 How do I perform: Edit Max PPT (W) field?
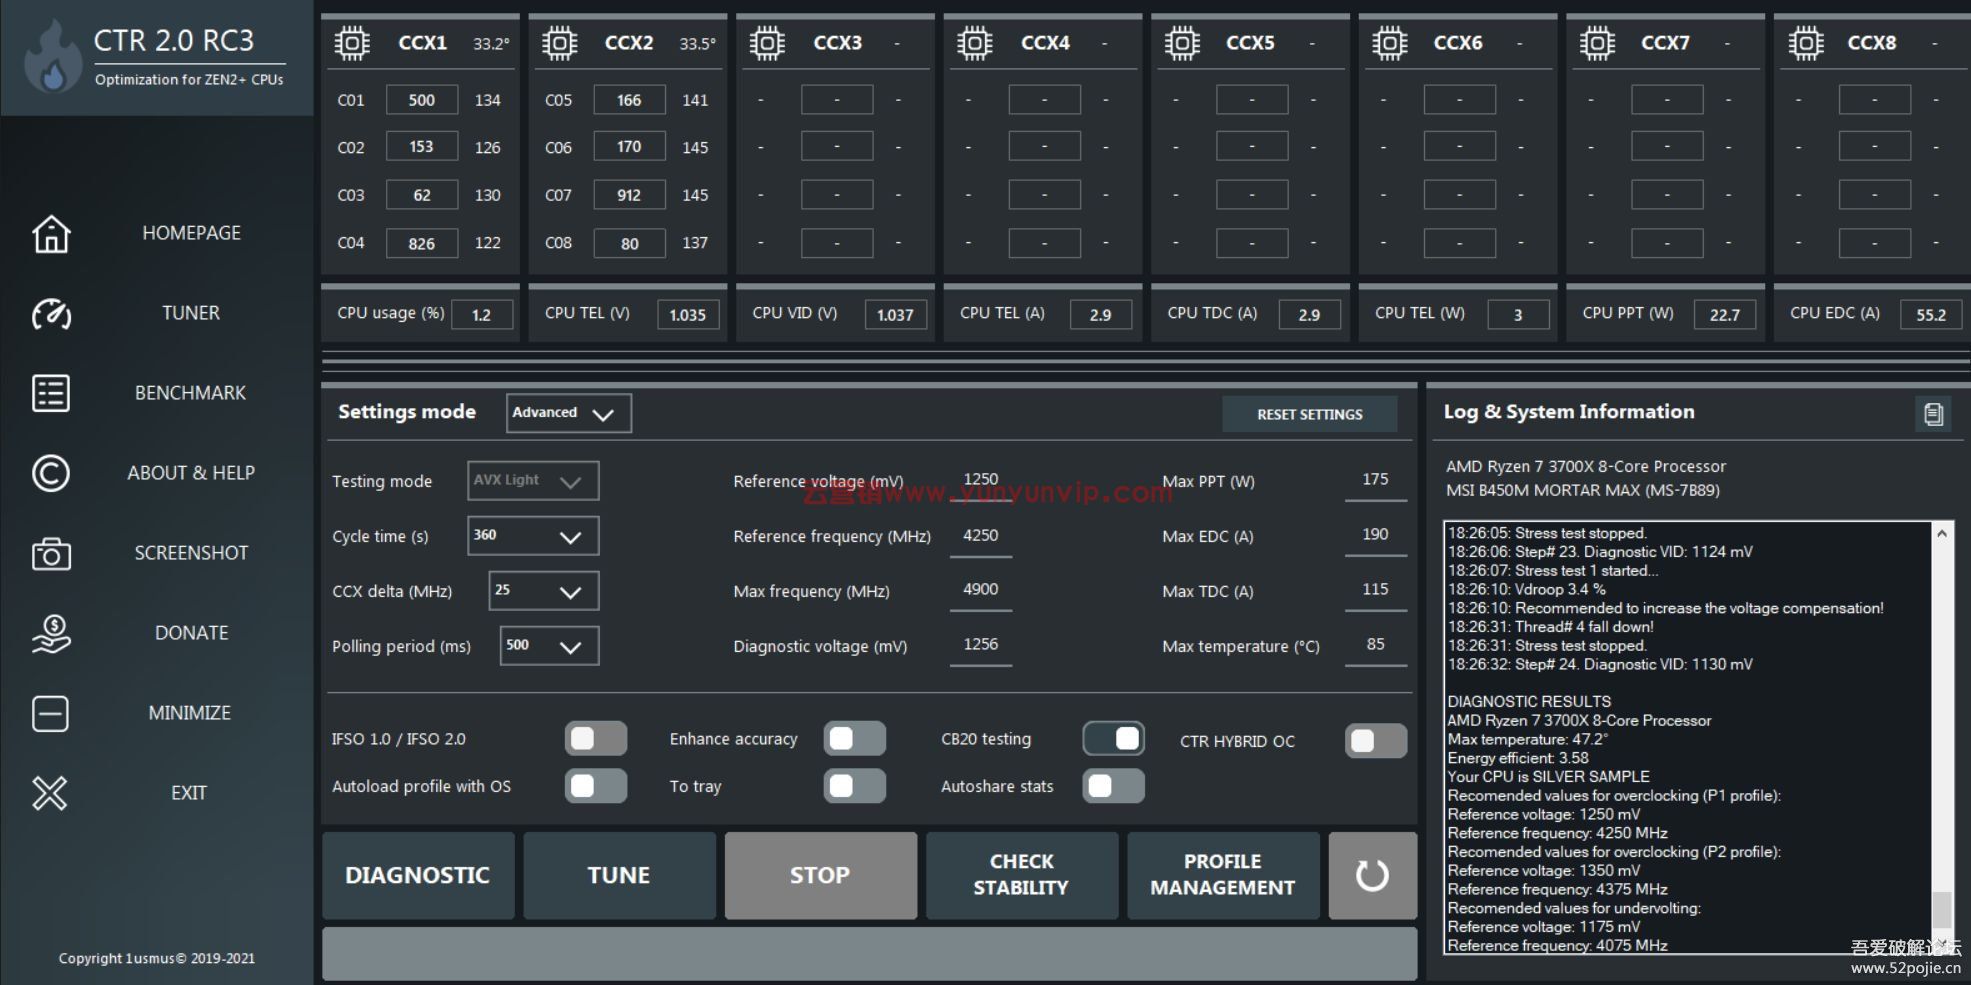click(x=1376, y=481)
